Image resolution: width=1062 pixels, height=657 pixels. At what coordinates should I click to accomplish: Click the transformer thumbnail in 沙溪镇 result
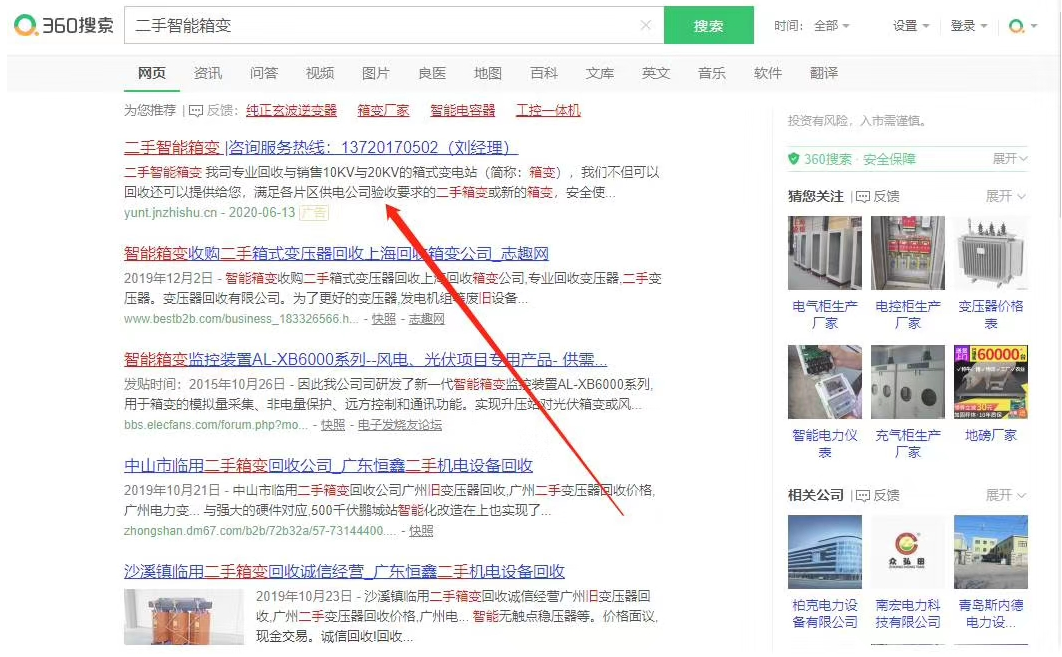click(184, 616)
